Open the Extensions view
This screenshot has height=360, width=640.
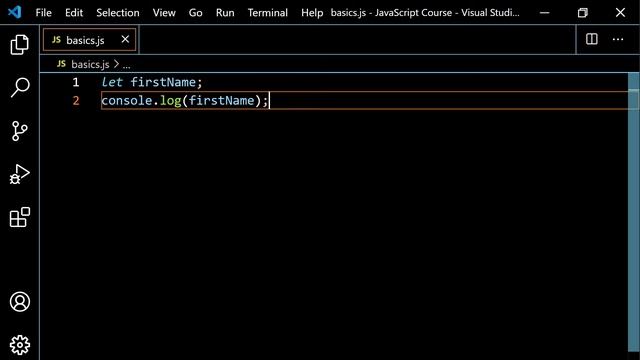[x=20, y=217]
